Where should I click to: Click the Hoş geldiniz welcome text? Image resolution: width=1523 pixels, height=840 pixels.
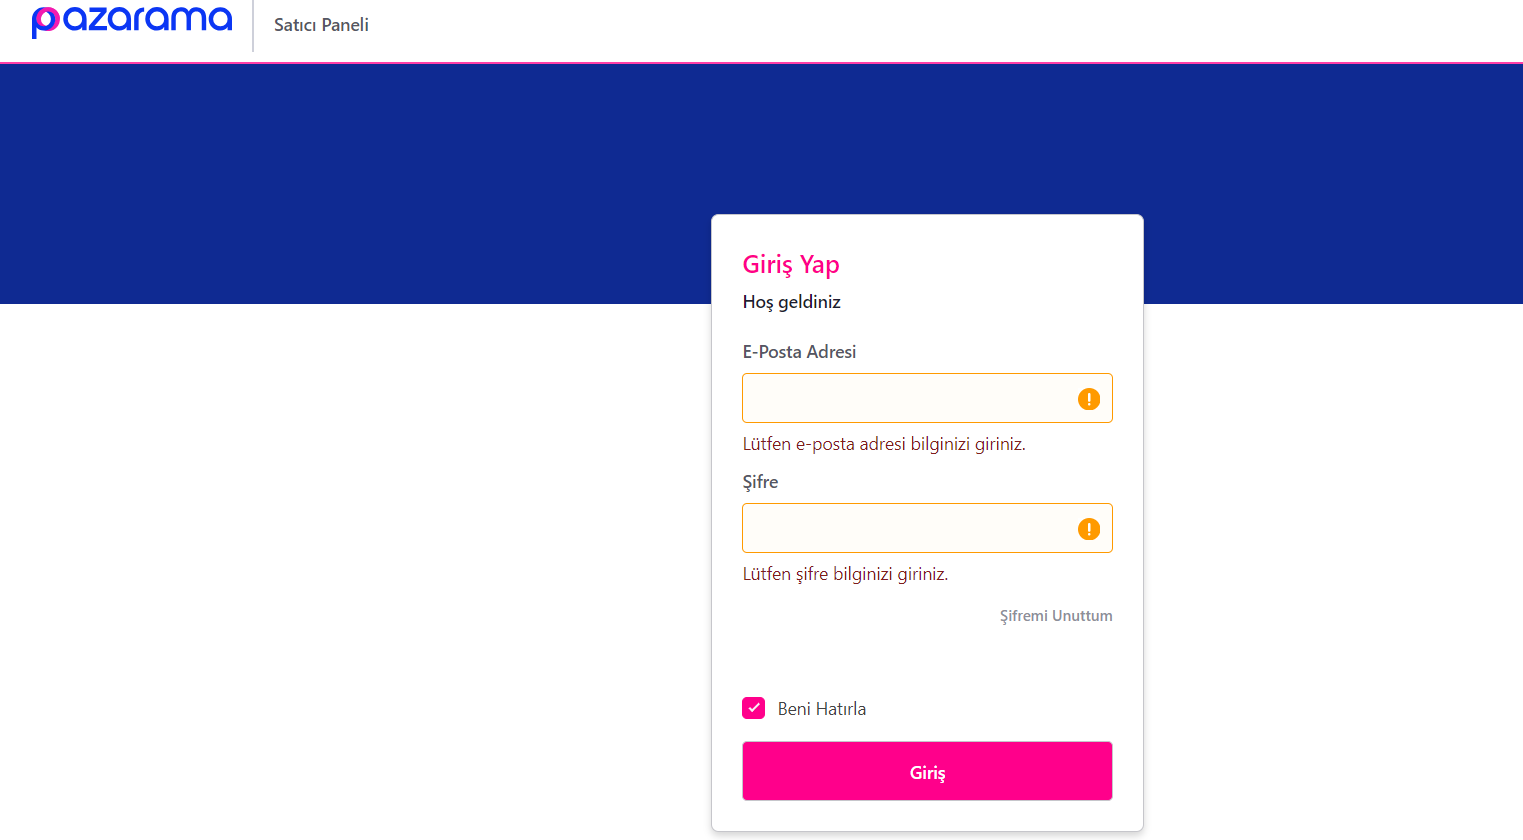tap(791, 302)
